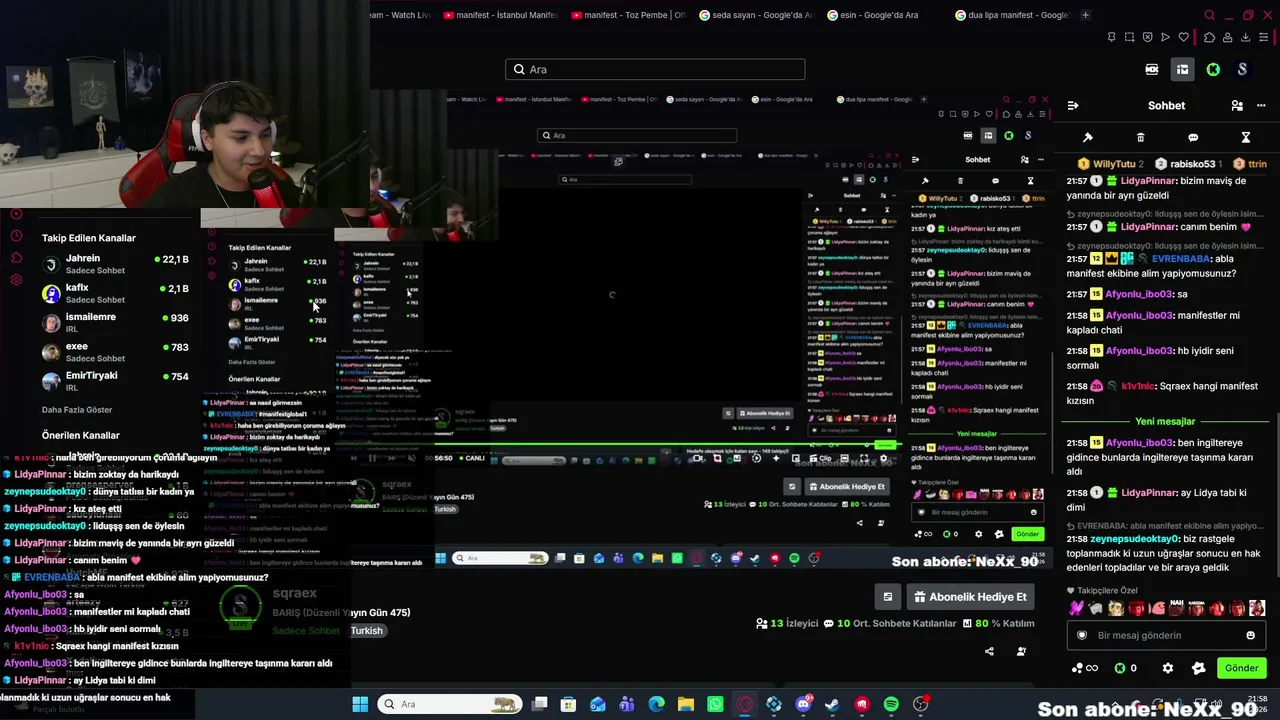This screenshot has height=720, width=1280.
Task: Open the Windows Start menu
Action: point(360,704)
